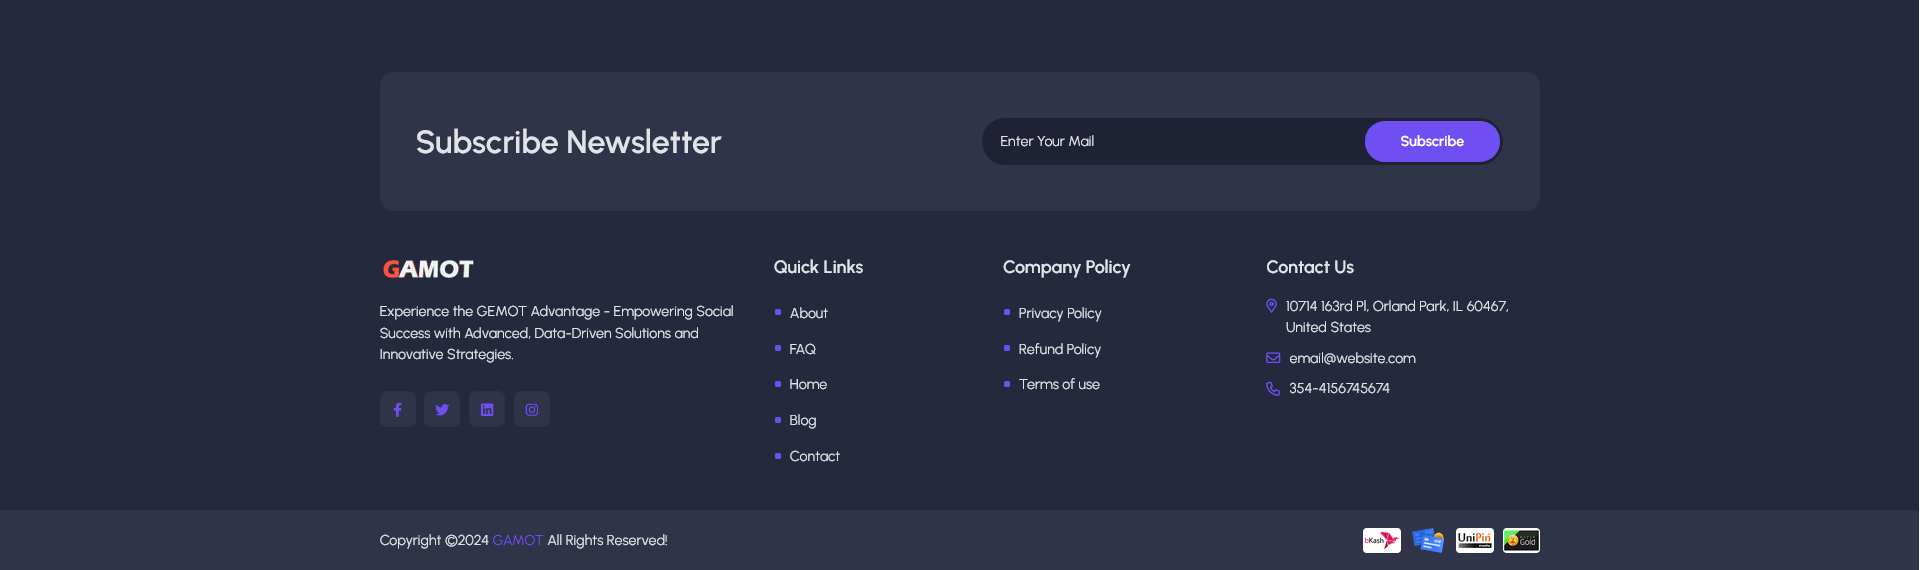Focus the Enter Your Mail field
1920x570 pixels.
tap(1172, 141)
